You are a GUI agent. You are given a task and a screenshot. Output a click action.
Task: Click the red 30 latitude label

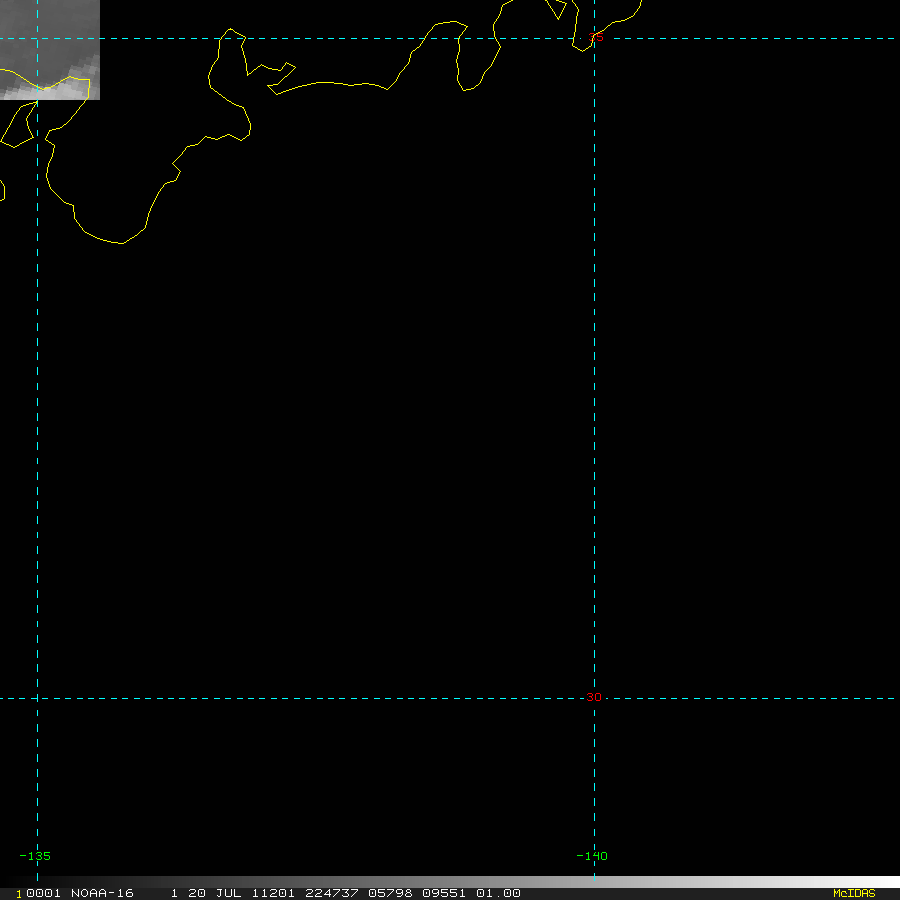tap(594, 697)
